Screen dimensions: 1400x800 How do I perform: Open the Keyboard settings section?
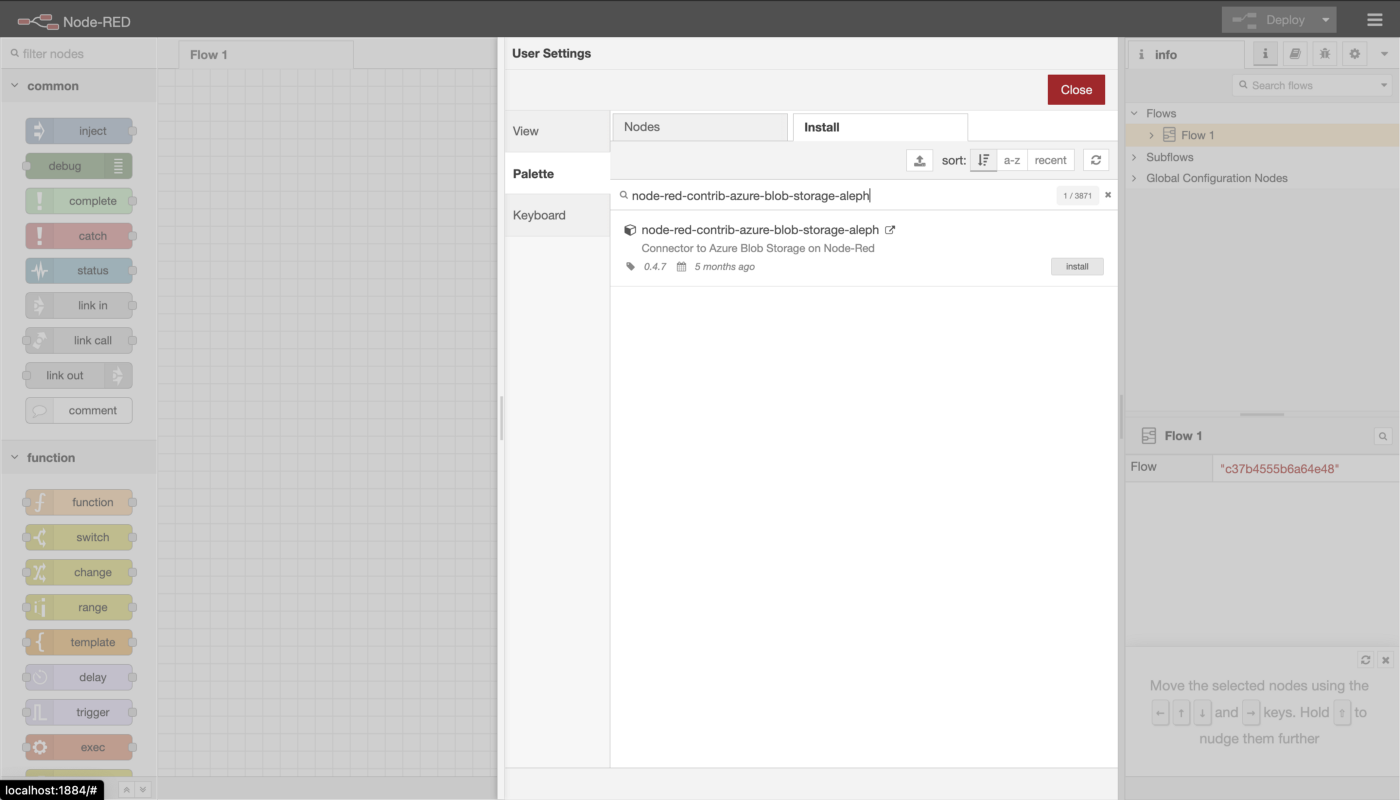(539, 215)
